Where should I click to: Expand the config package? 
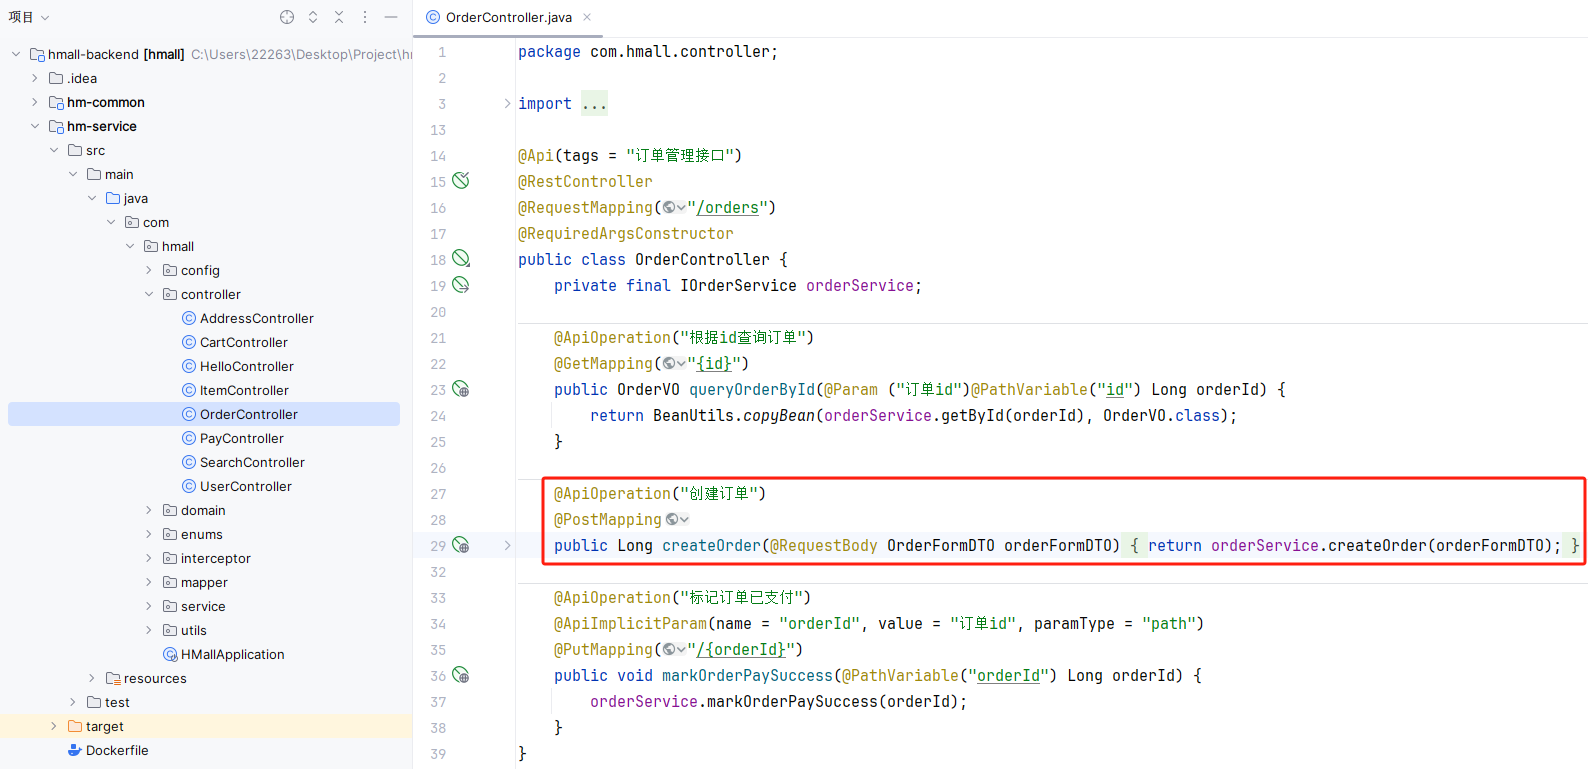click(149, 270)
